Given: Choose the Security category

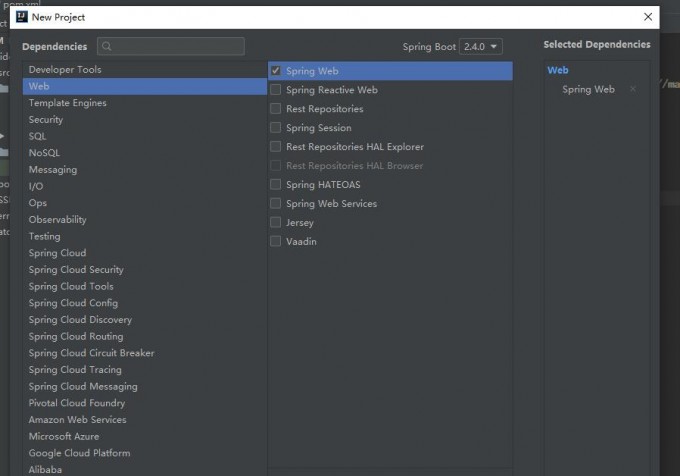Looking at the screenshot, I should (145, 120).
